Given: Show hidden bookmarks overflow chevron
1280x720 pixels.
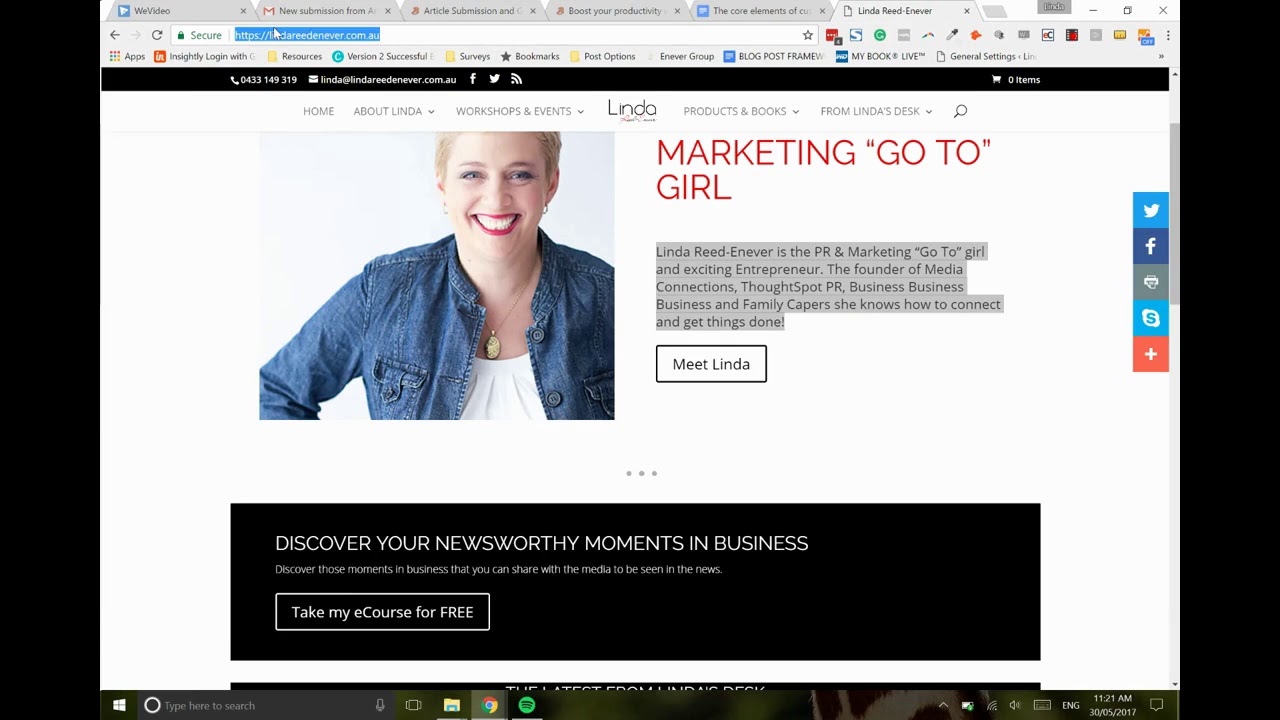Looking at the screenshot, I should coord(1161,56).
